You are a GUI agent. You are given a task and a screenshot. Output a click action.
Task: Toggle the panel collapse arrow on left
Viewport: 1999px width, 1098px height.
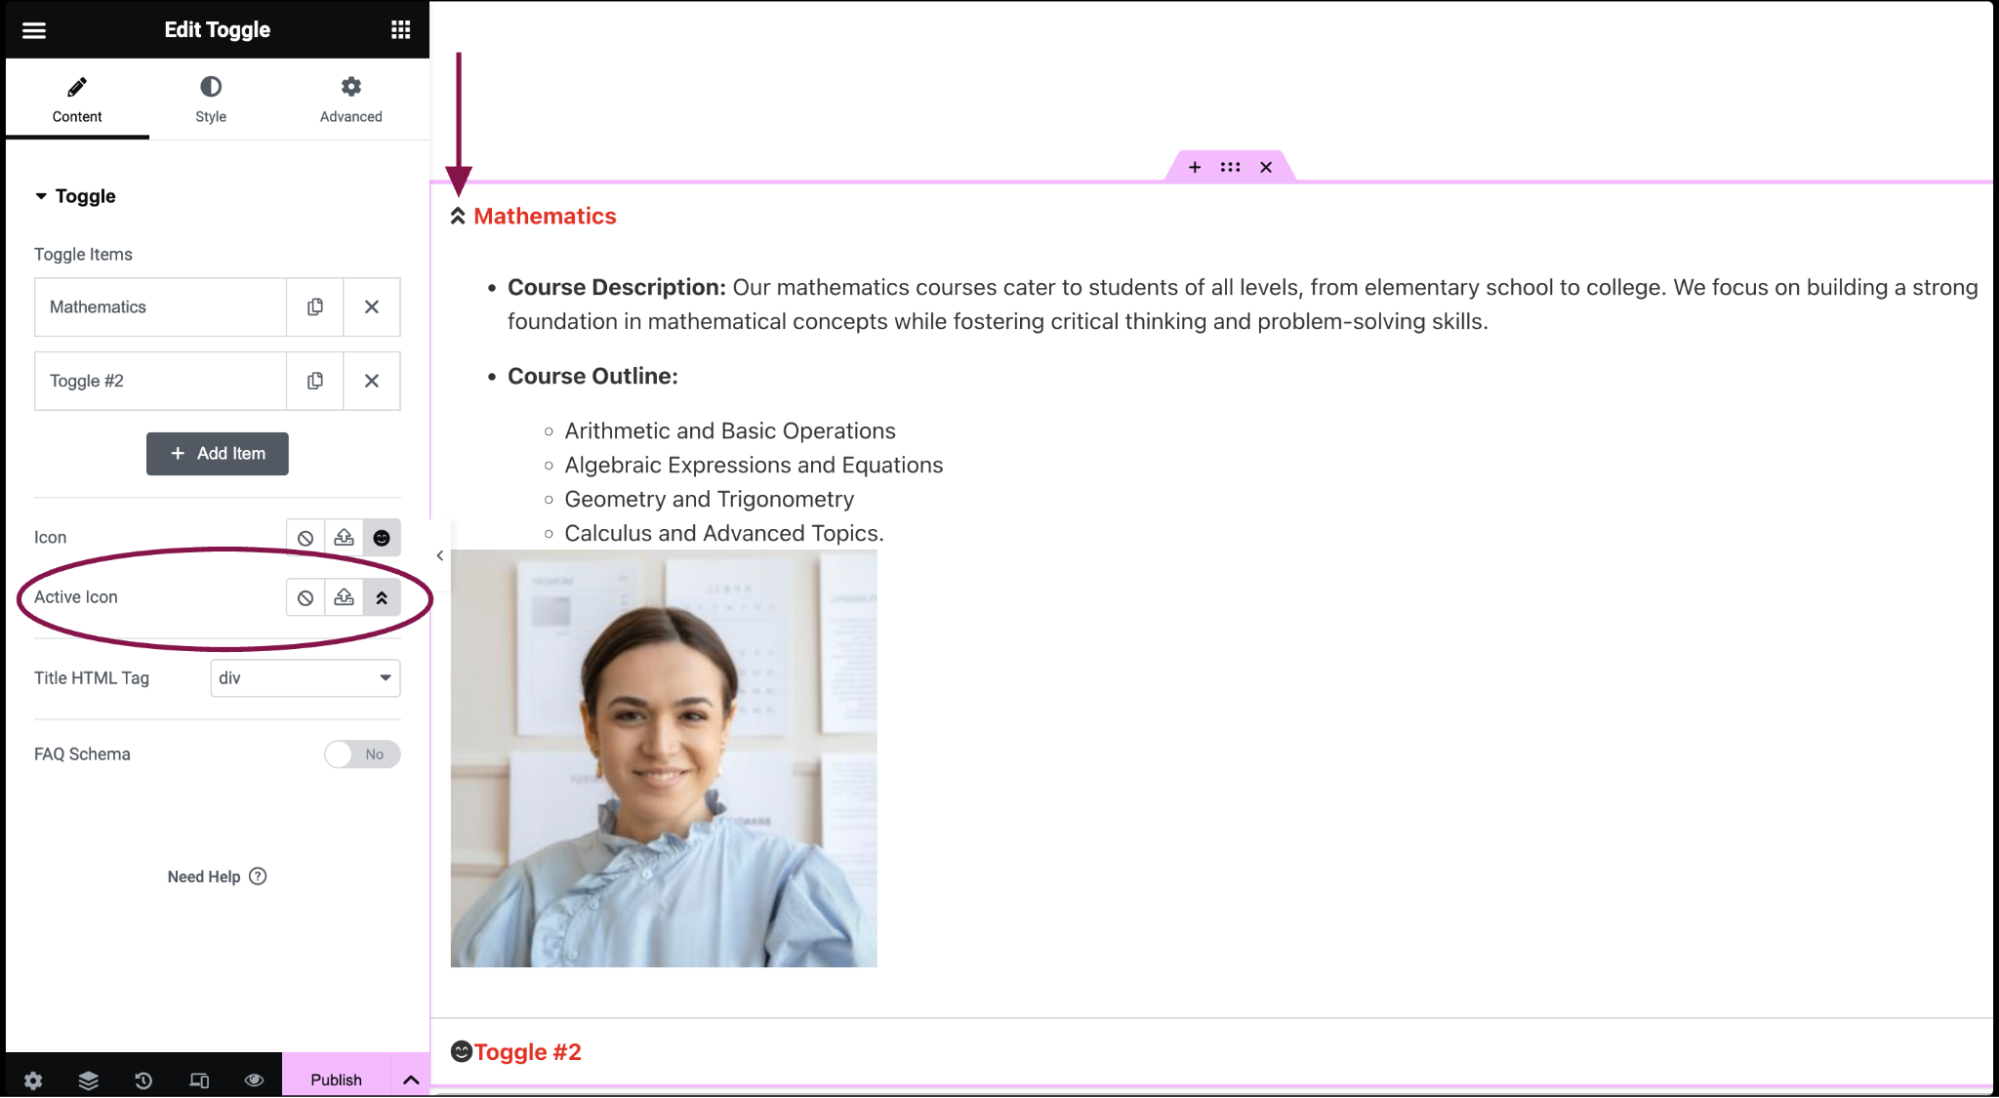439,554
